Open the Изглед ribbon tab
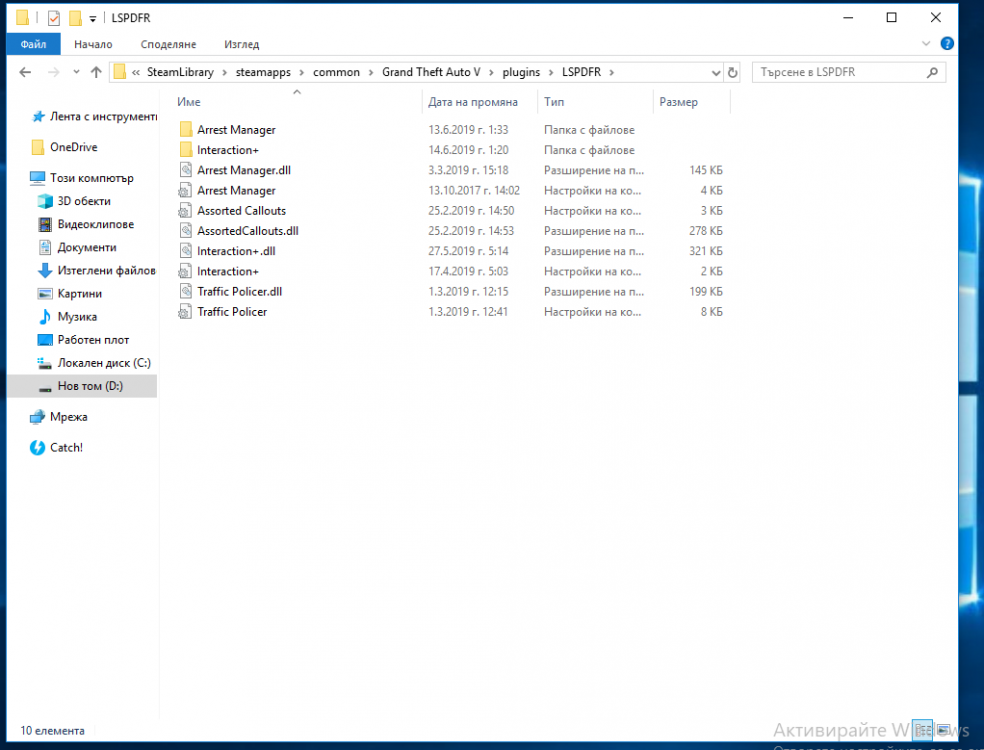 [242, 45]
